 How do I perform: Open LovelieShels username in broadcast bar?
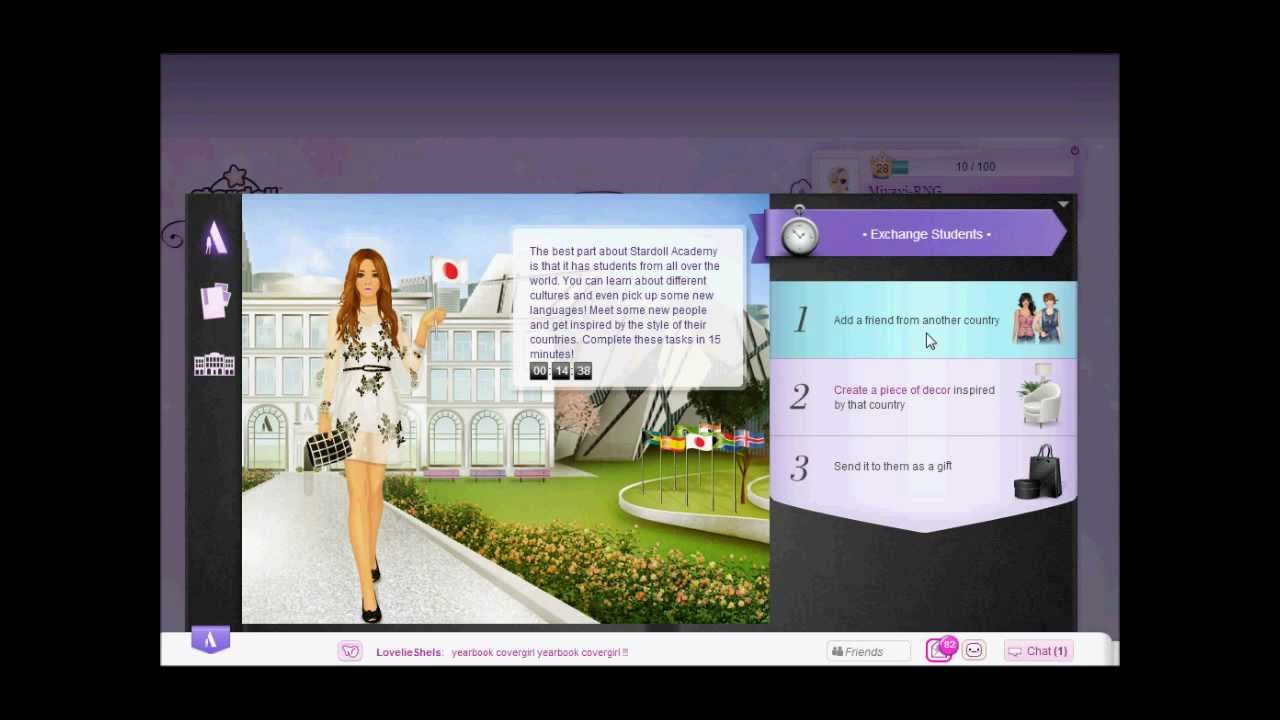click(x=408, y=652)
